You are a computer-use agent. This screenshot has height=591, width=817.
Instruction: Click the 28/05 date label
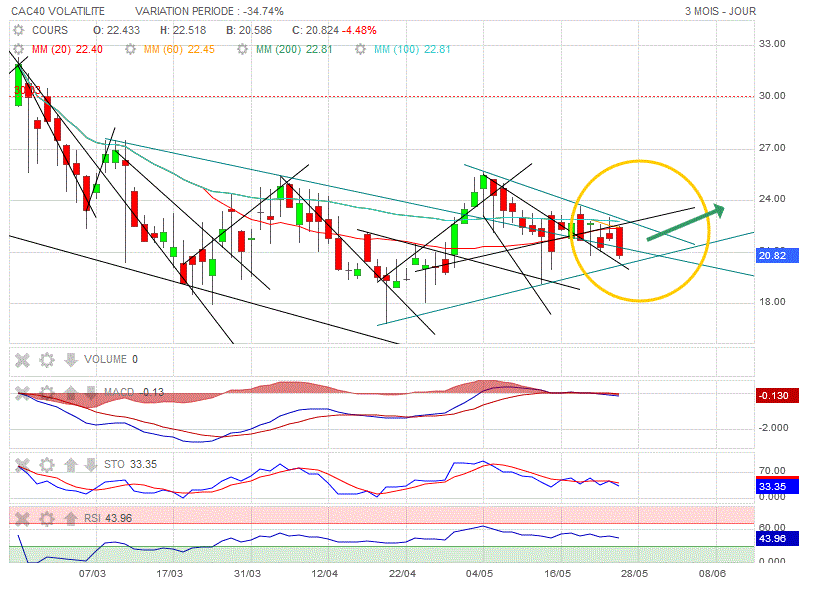[635, 574]
